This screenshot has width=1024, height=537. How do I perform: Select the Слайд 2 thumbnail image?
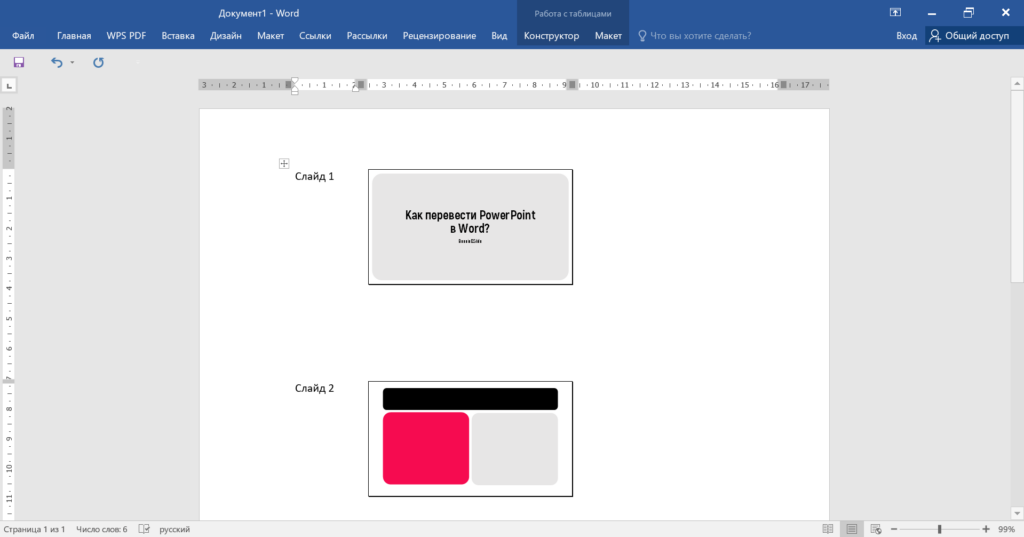click(x=470, y=439)
